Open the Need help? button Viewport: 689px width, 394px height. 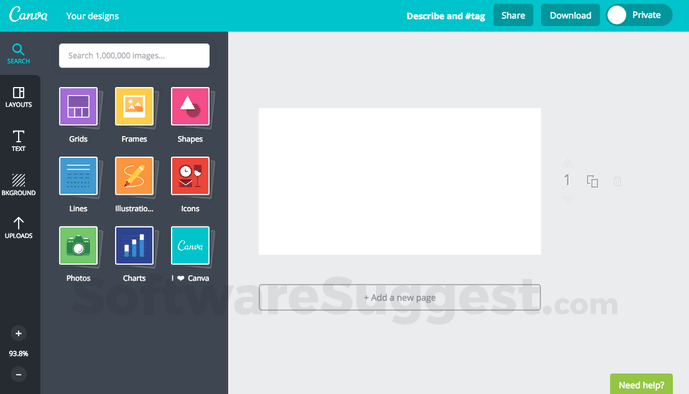[x=641, y=384]
